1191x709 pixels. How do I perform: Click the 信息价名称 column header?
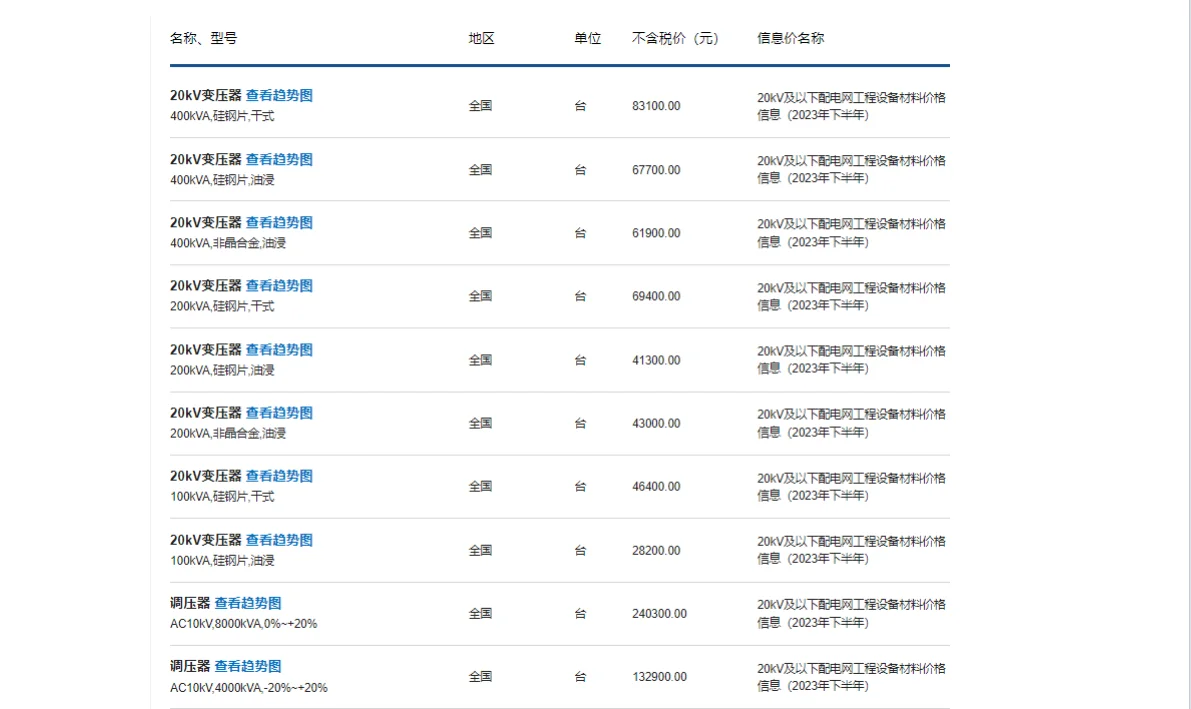789,37
